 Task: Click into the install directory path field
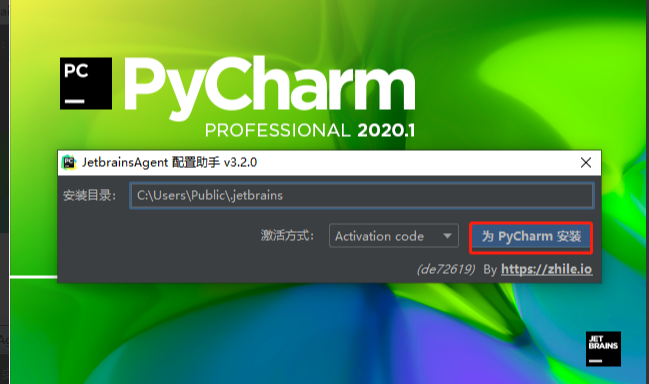pyautogui.click(x=362, y=195)
